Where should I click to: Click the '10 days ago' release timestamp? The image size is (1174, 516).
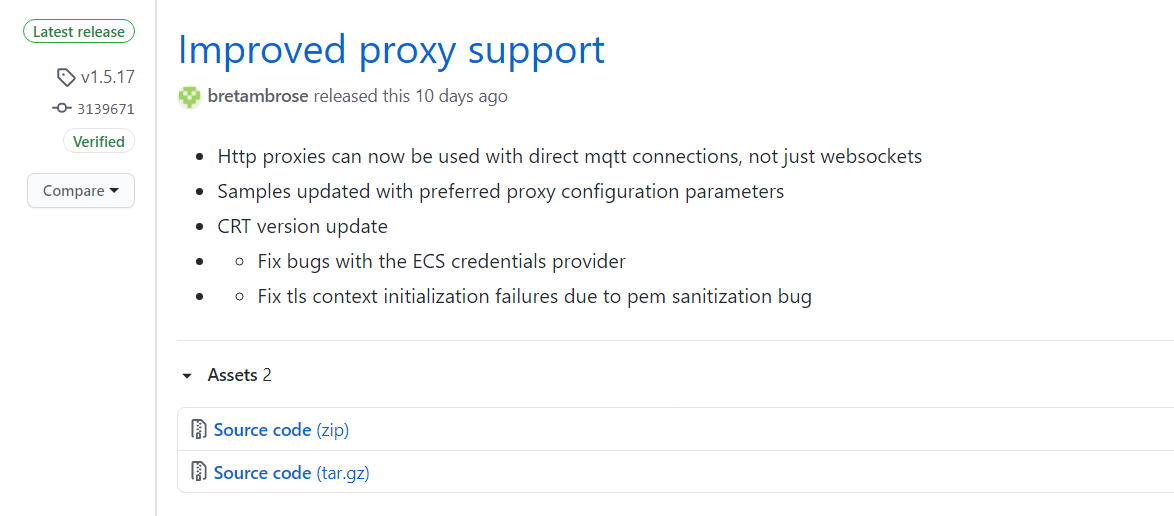click(x=463, y=96)
